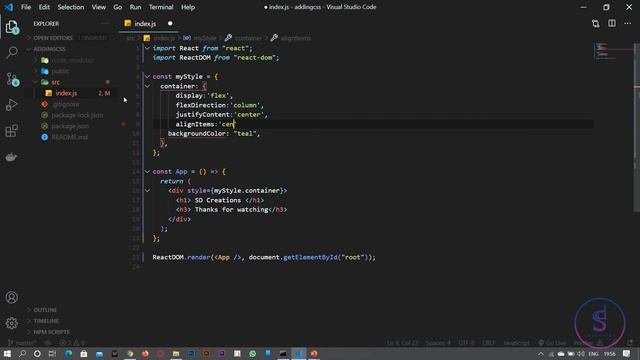This screenshot has height=360, width=640.
Task: Open the Run and Debug view
Action: 12,105
